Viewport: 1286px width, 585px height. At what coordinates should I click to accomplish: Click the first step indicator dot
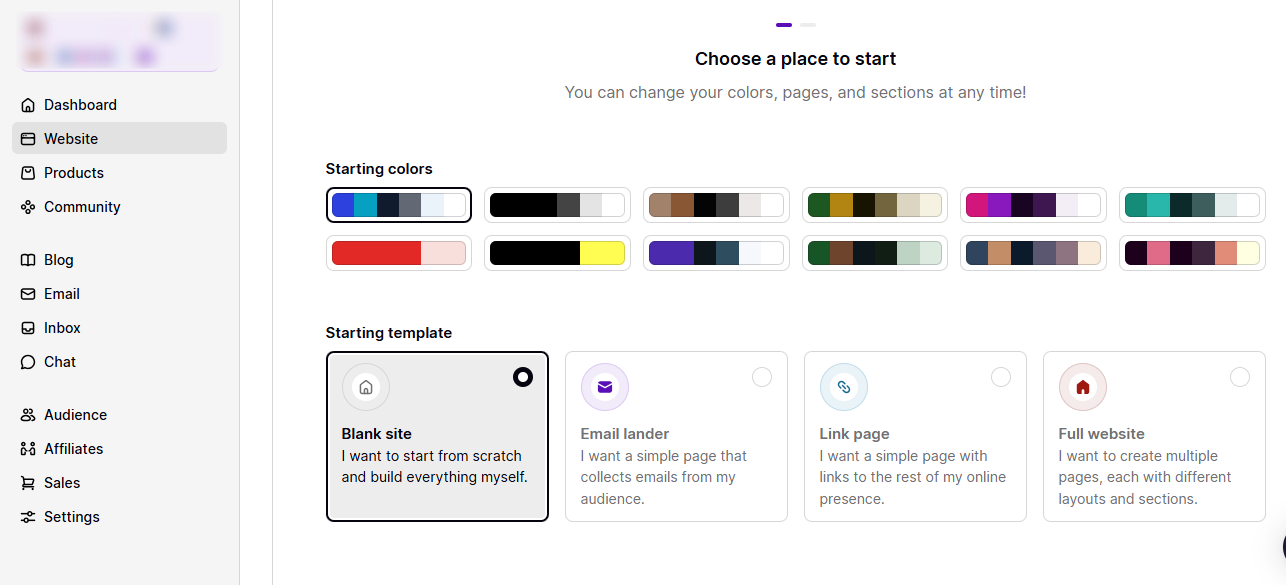click(x=784, y=24)
